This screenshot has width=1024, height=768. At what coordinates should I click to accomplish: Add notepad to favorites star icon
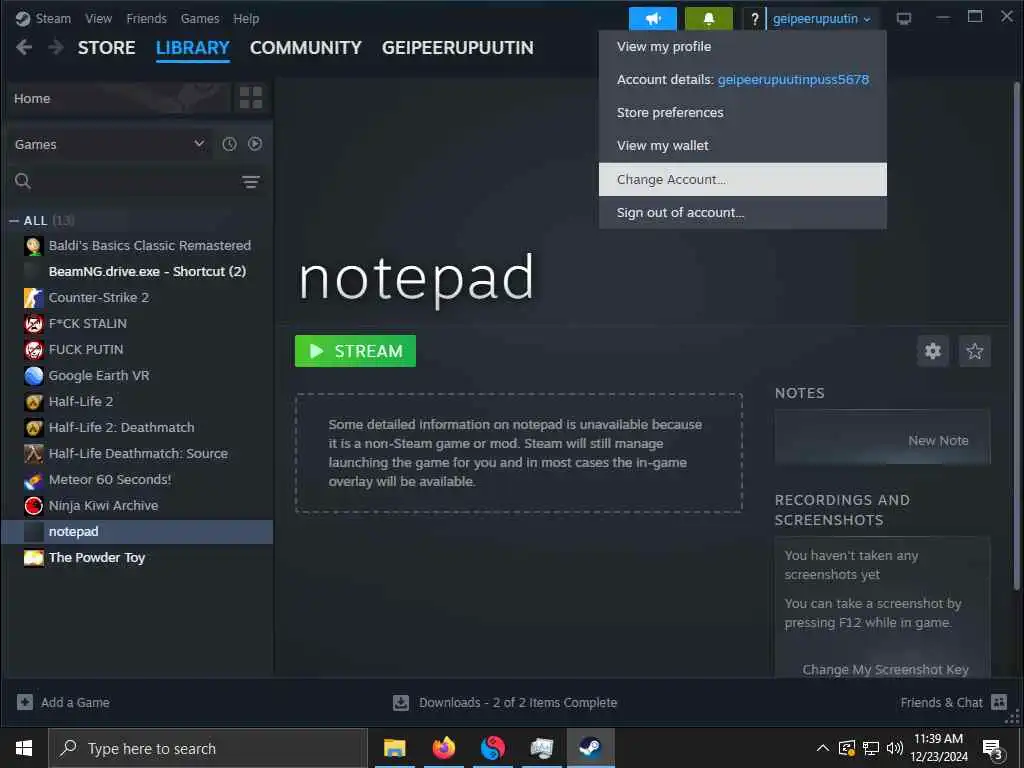coord(974,351)
